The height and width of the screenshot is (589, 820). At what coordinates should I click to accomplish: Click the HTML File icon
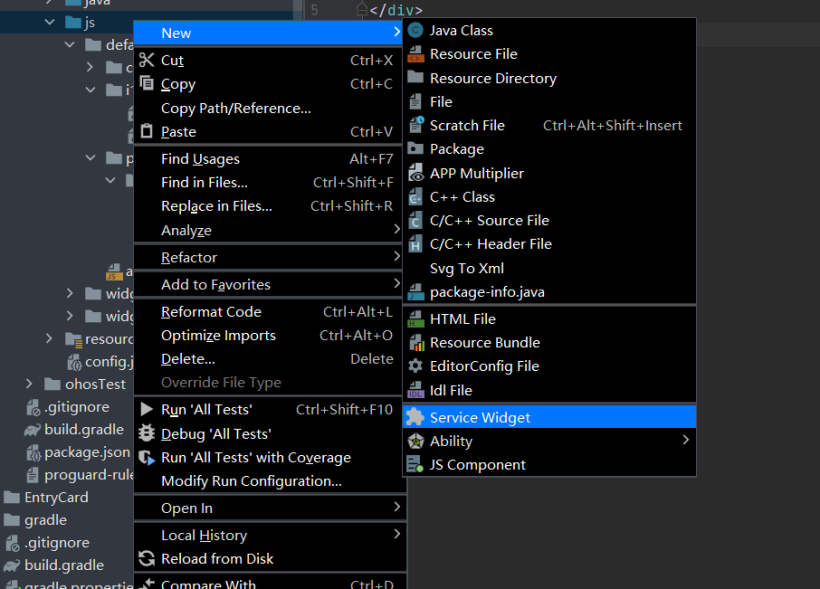415,319
